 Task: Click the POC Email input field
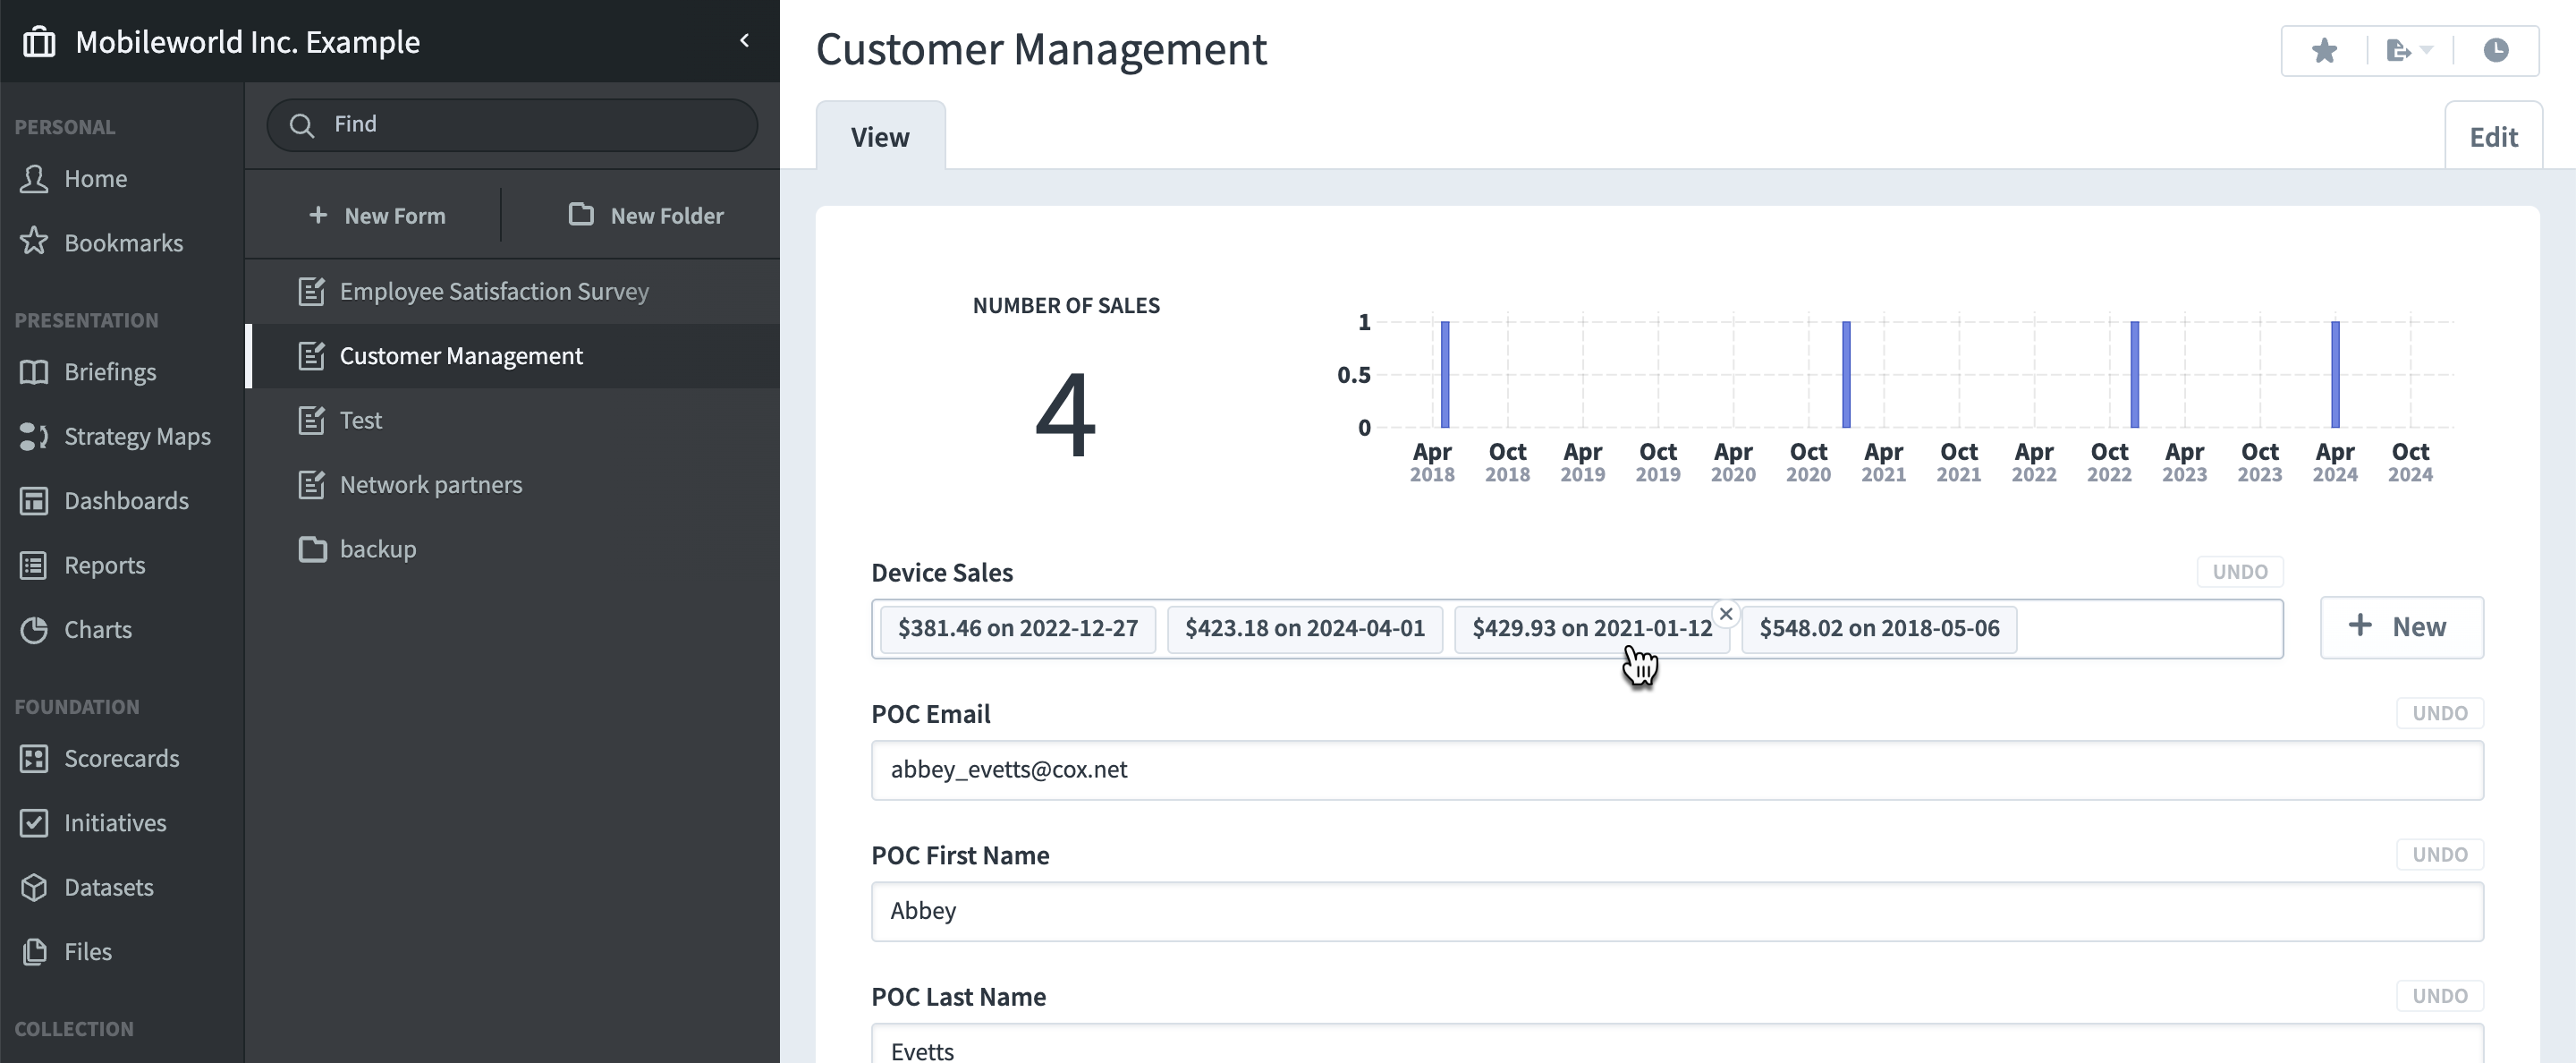[x=1677, y=770]
